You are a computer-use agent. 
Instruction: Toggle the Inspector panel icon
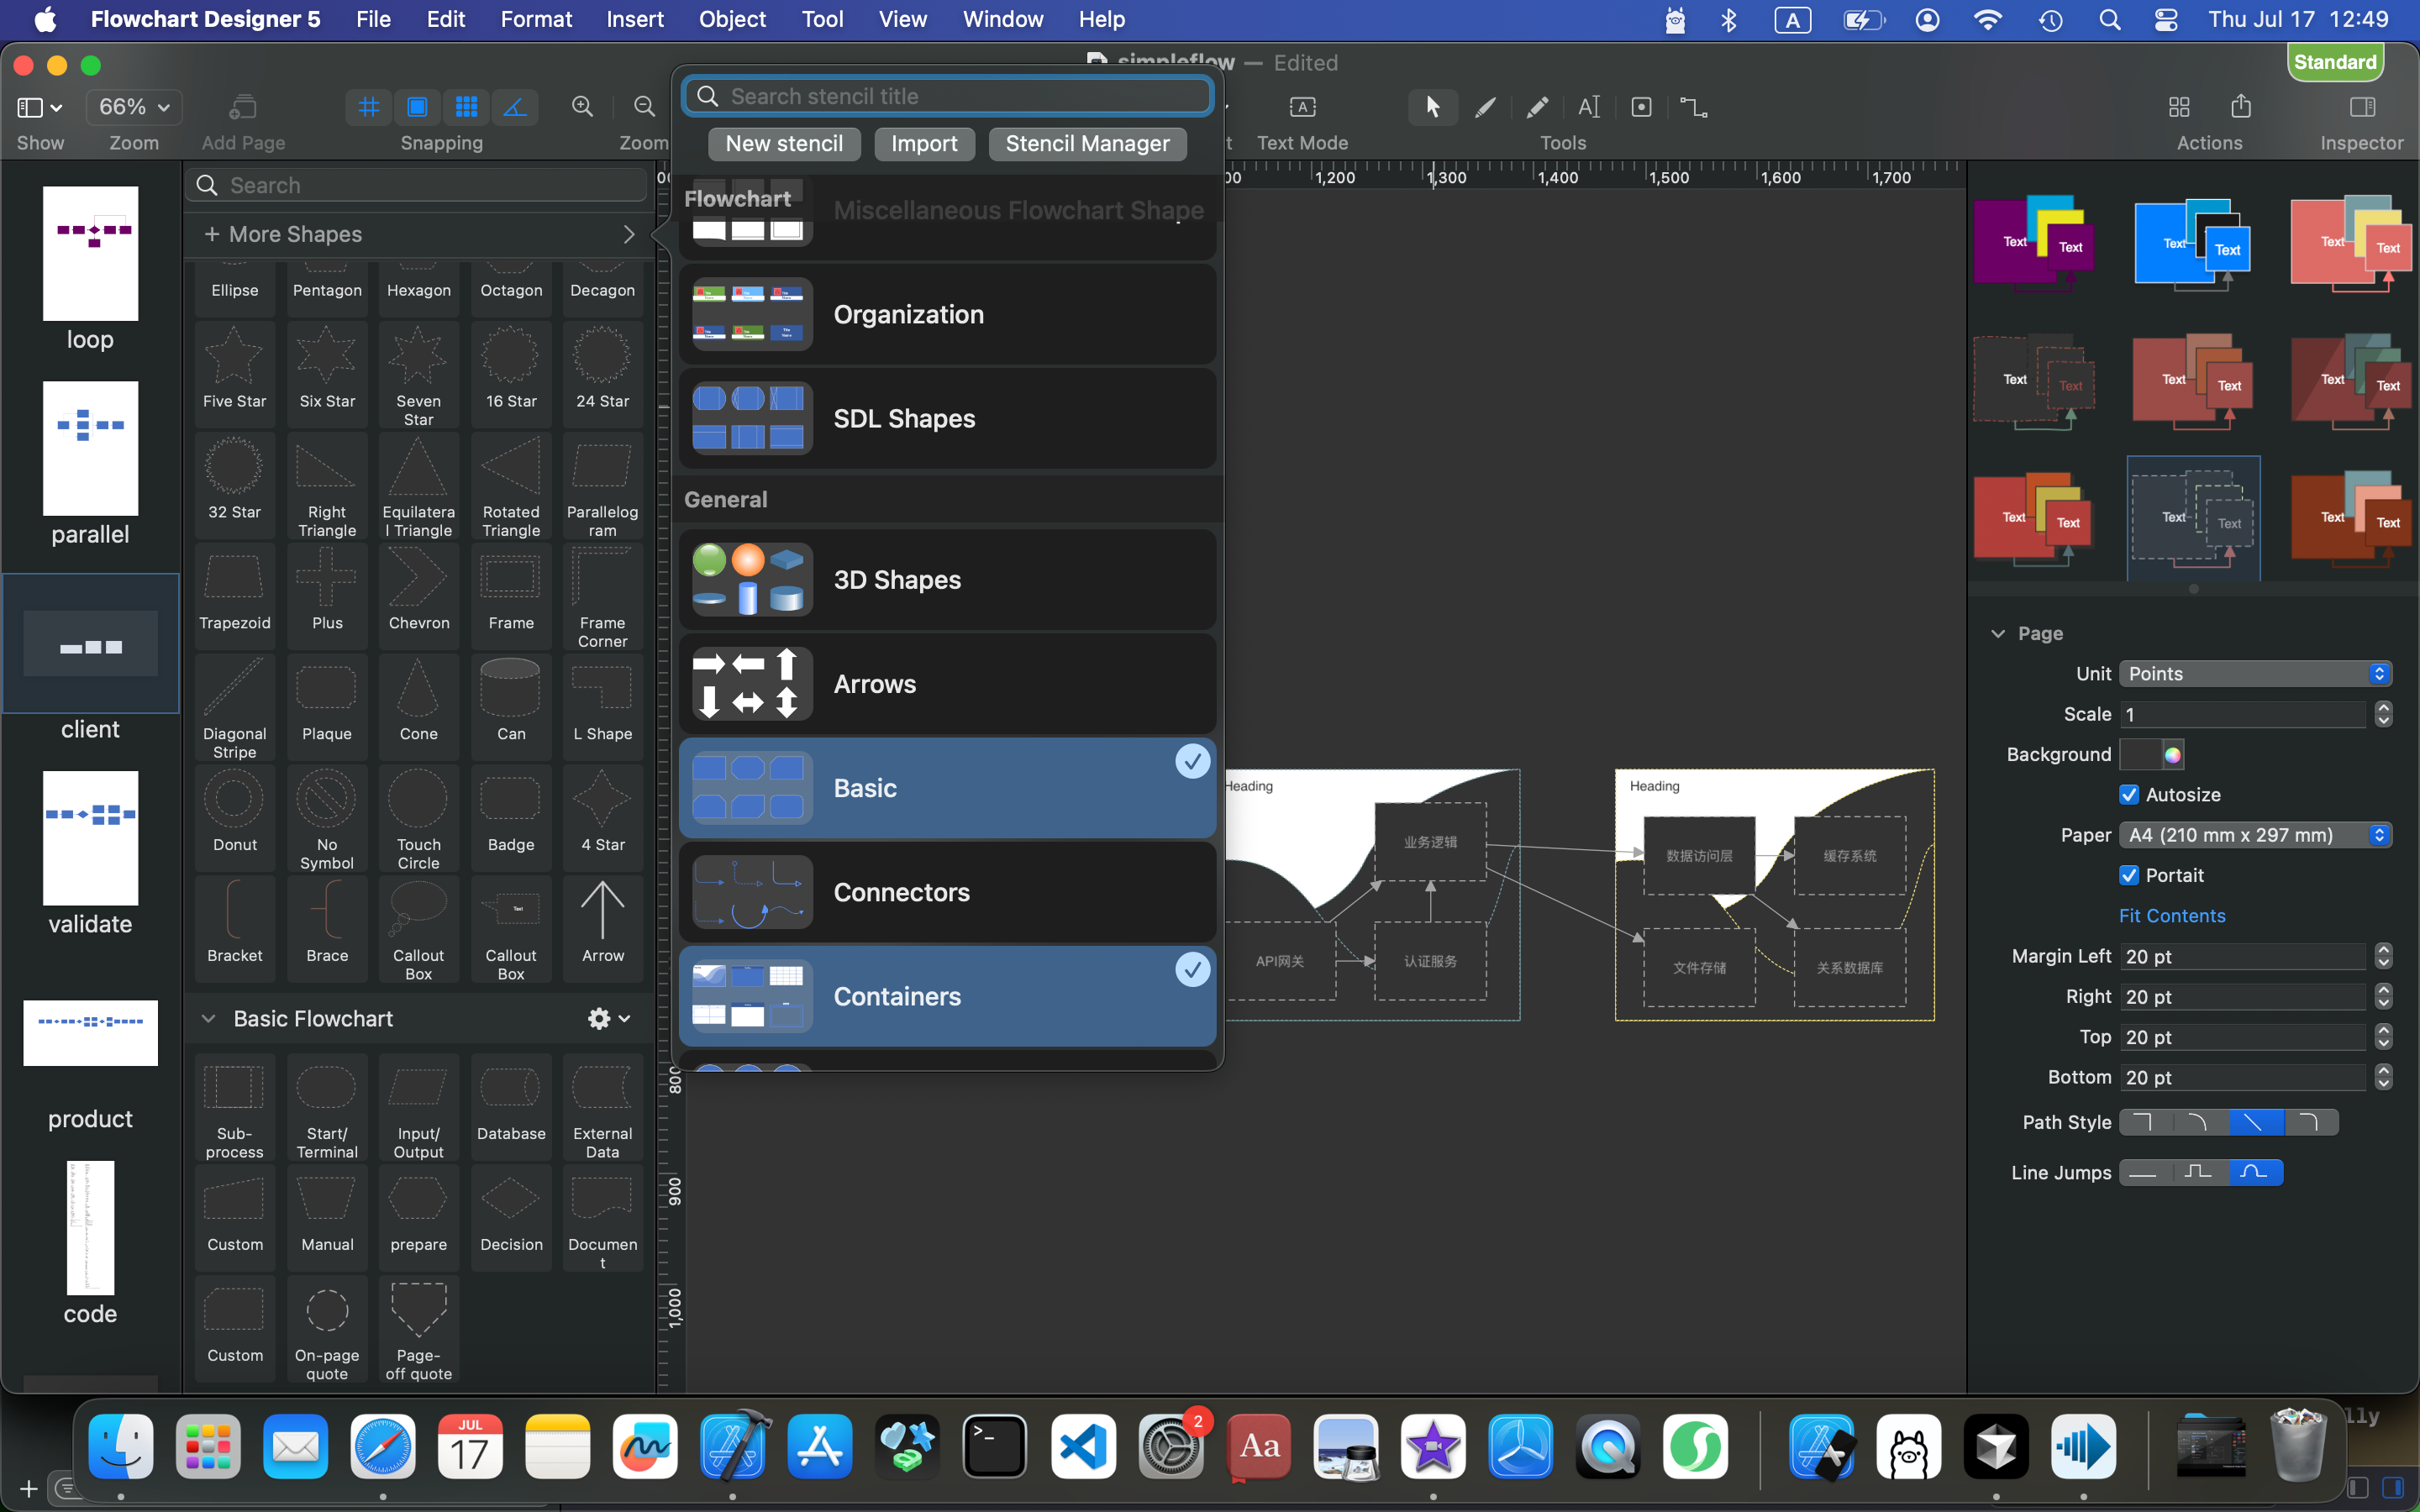(x=2362, y=107)
